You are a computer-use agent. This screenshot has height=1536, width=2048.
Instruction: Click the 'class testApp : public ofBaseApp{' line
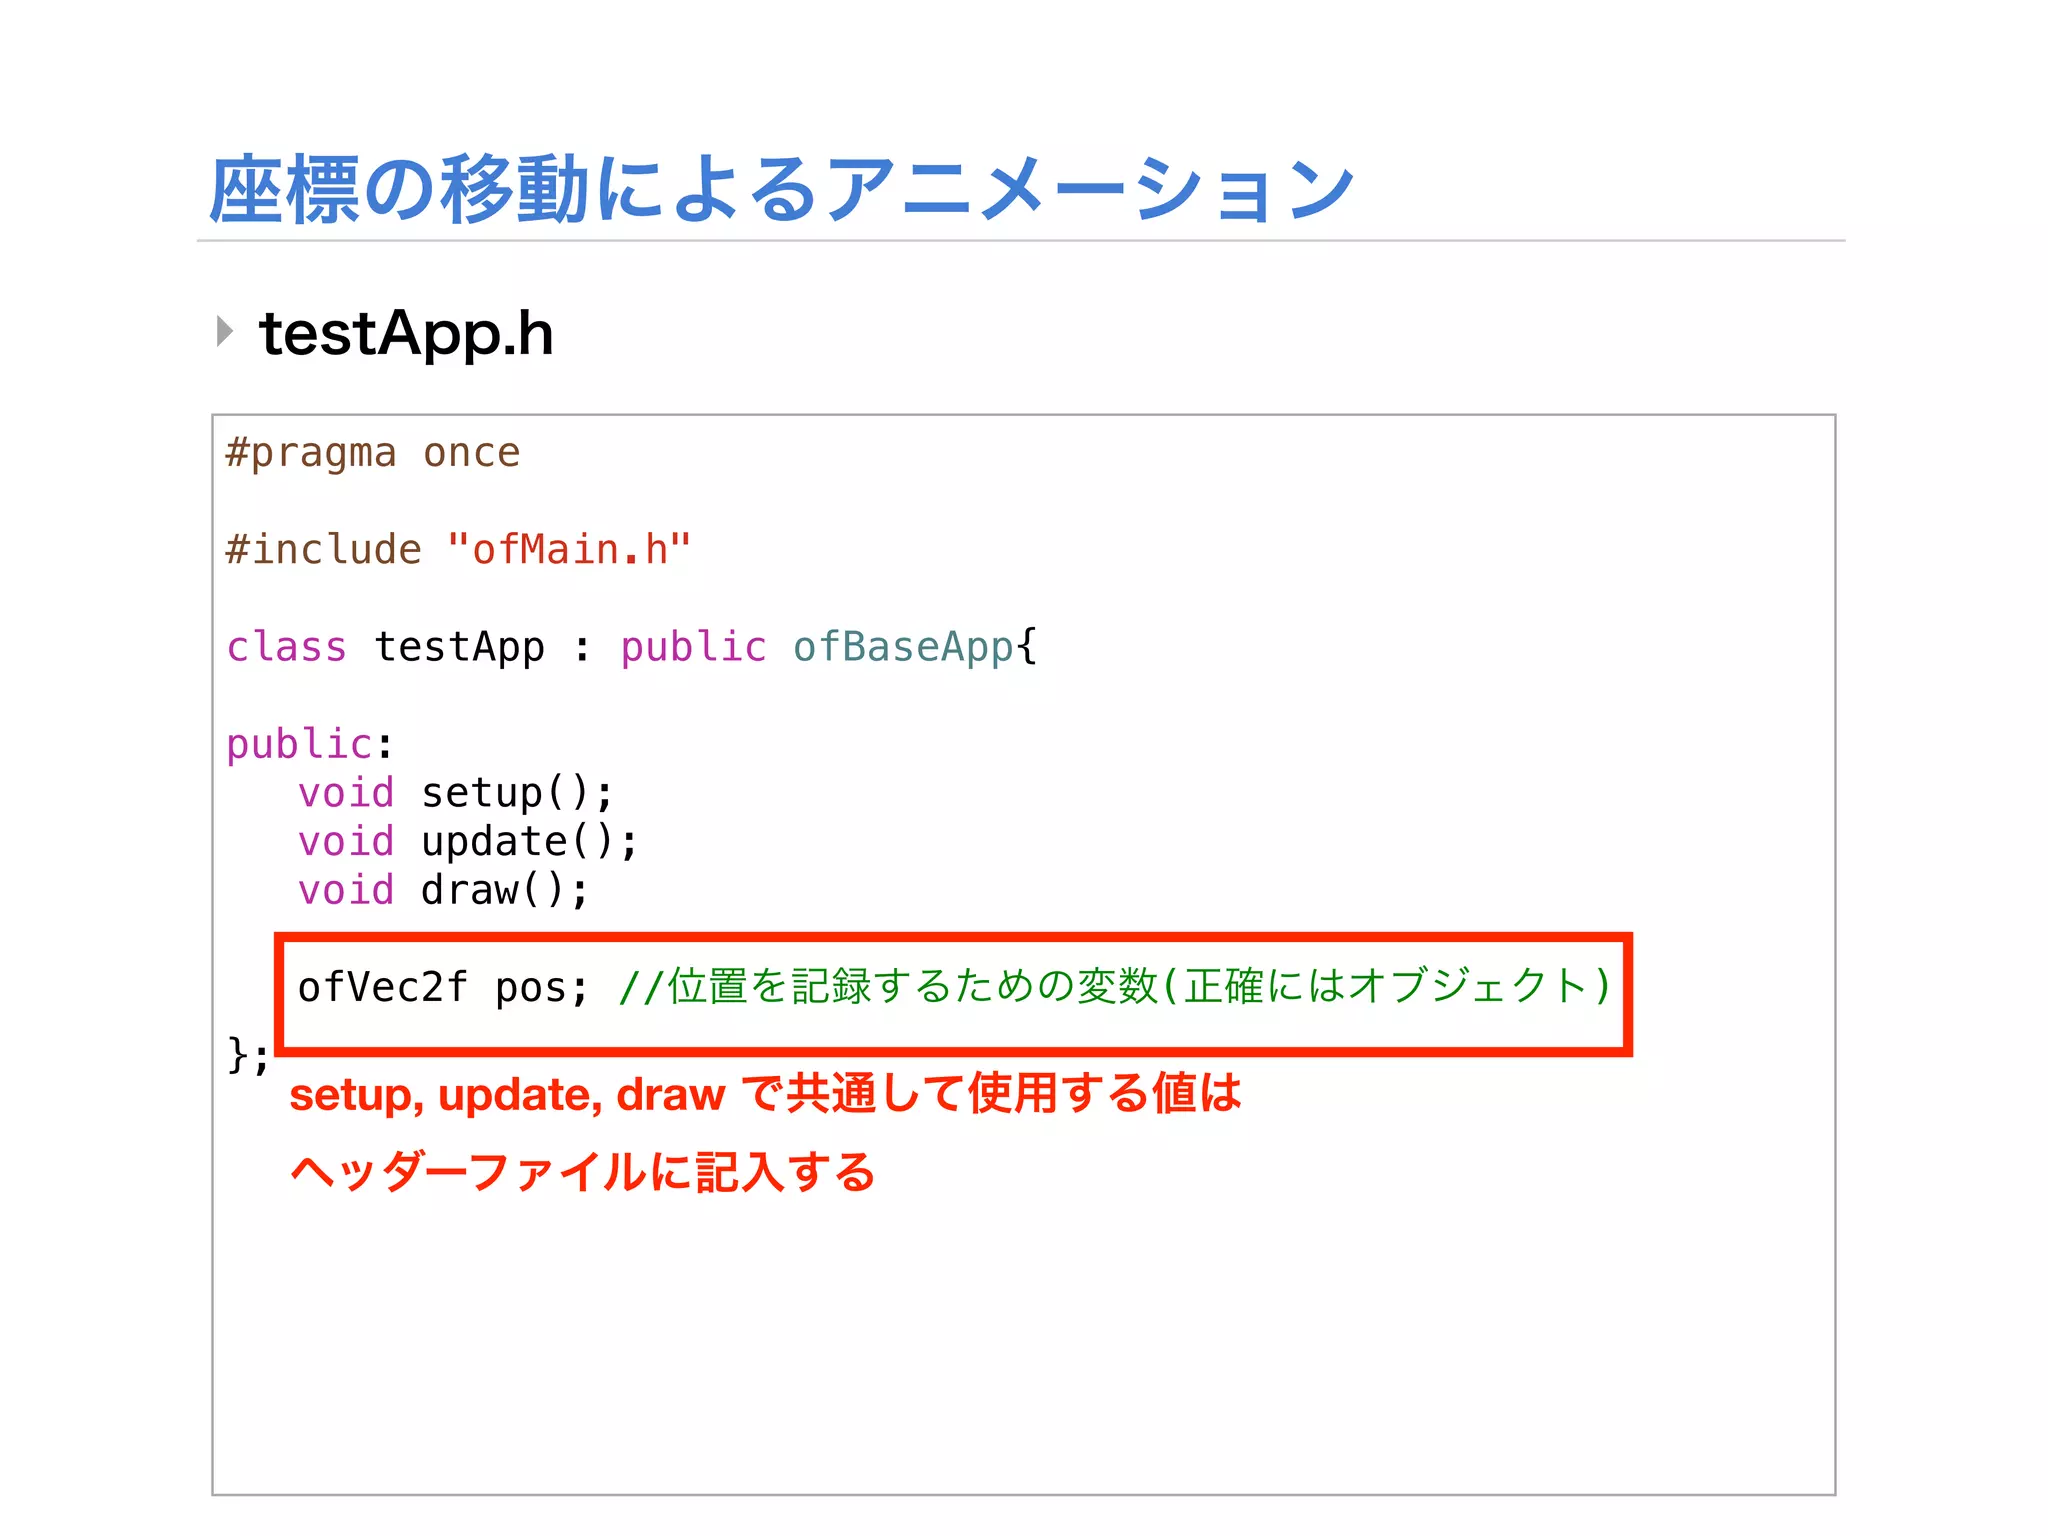click(632, 647)
